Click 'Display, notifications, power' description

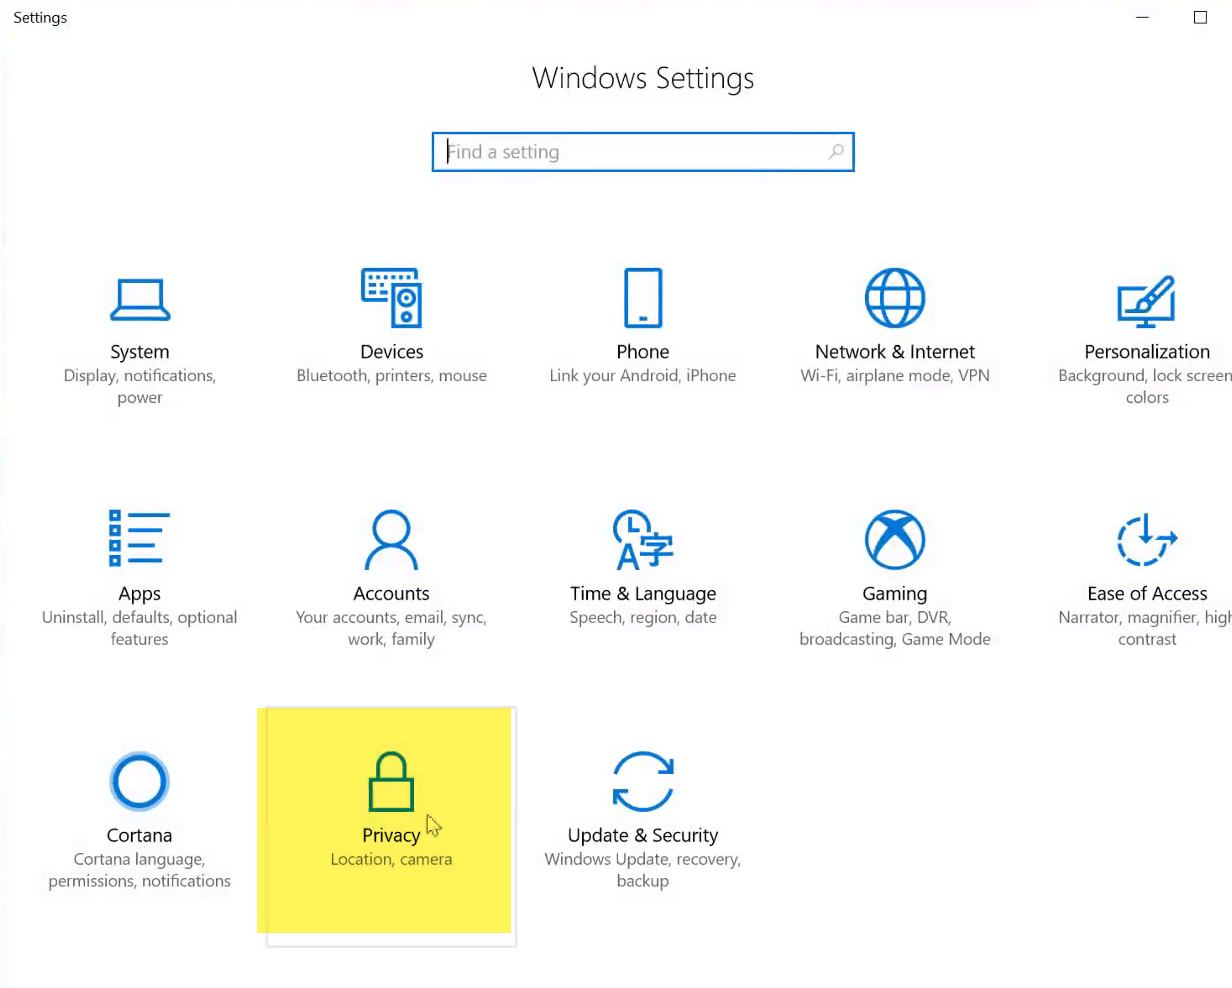click(x=140, y=387)
